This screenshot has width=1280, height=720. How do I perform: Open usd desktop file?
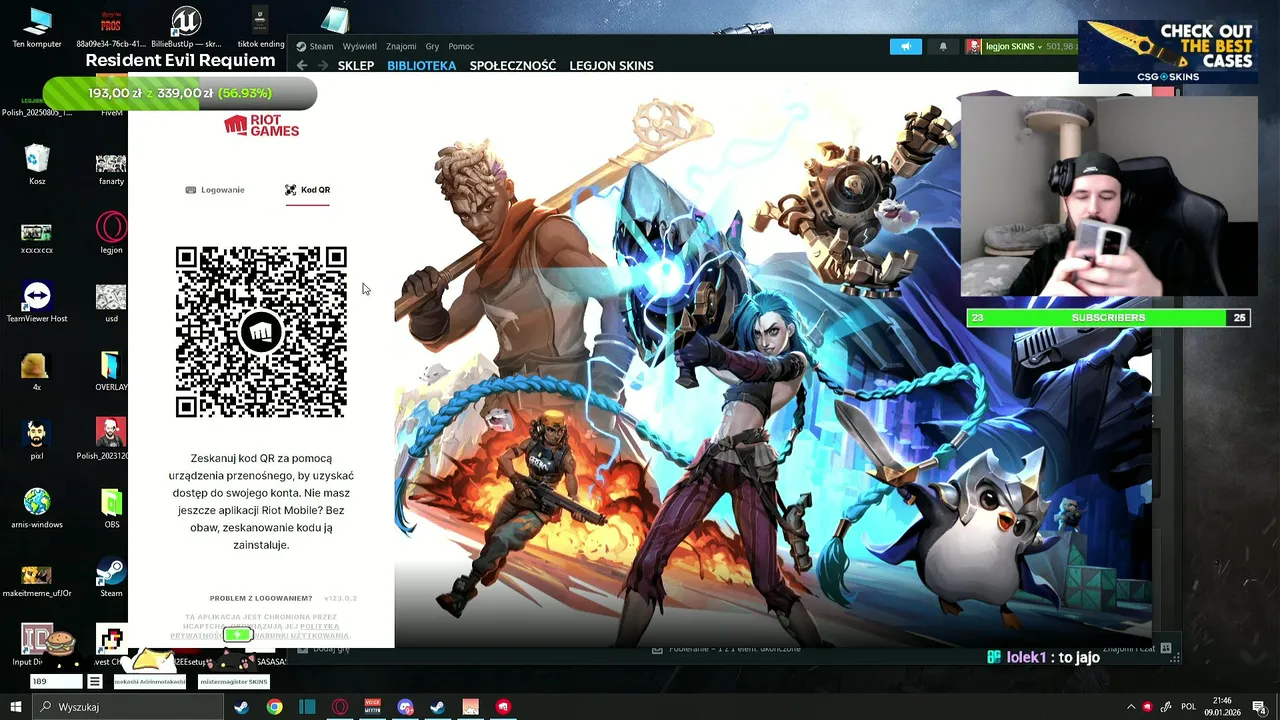click(x=111, y=302)
